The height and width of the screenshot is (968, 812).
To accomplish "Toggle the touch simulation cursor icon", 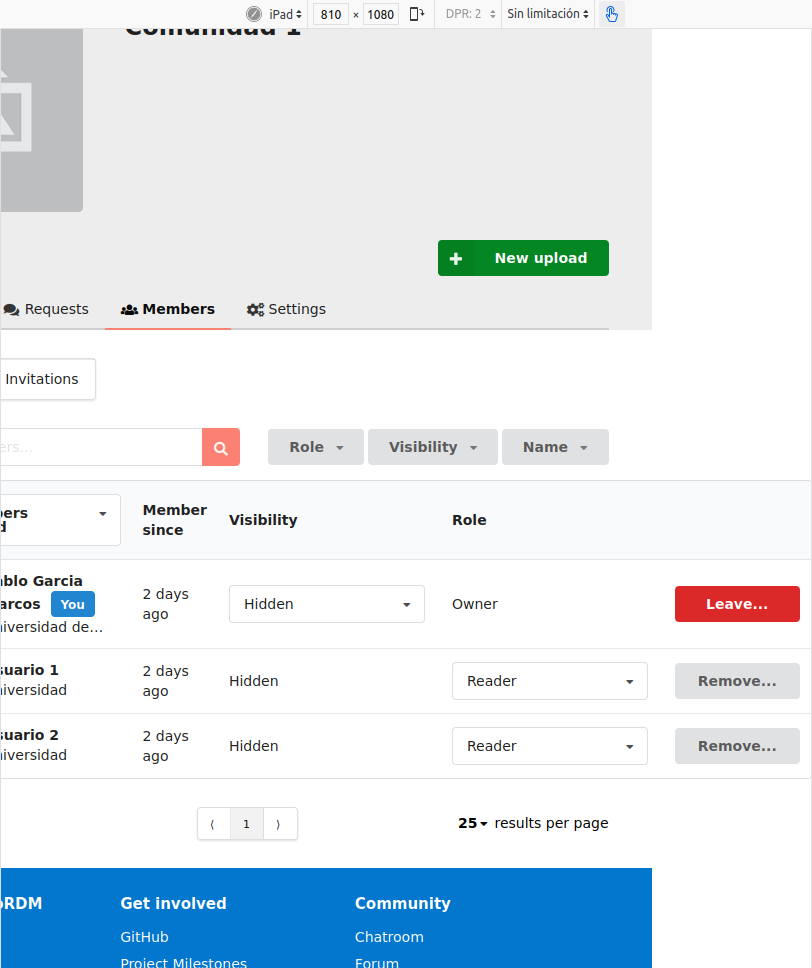I will point(611,14).
